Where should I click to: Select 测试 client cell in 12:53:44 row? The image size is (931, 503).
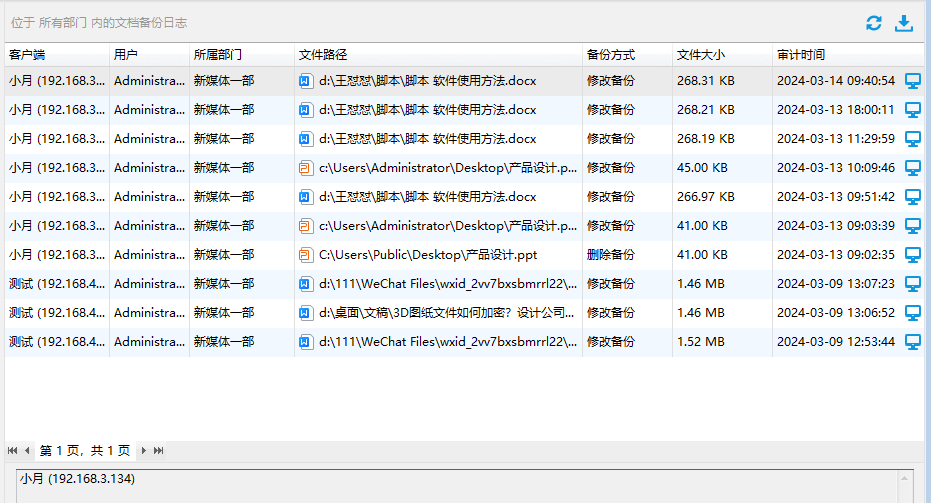coord(57,342)
